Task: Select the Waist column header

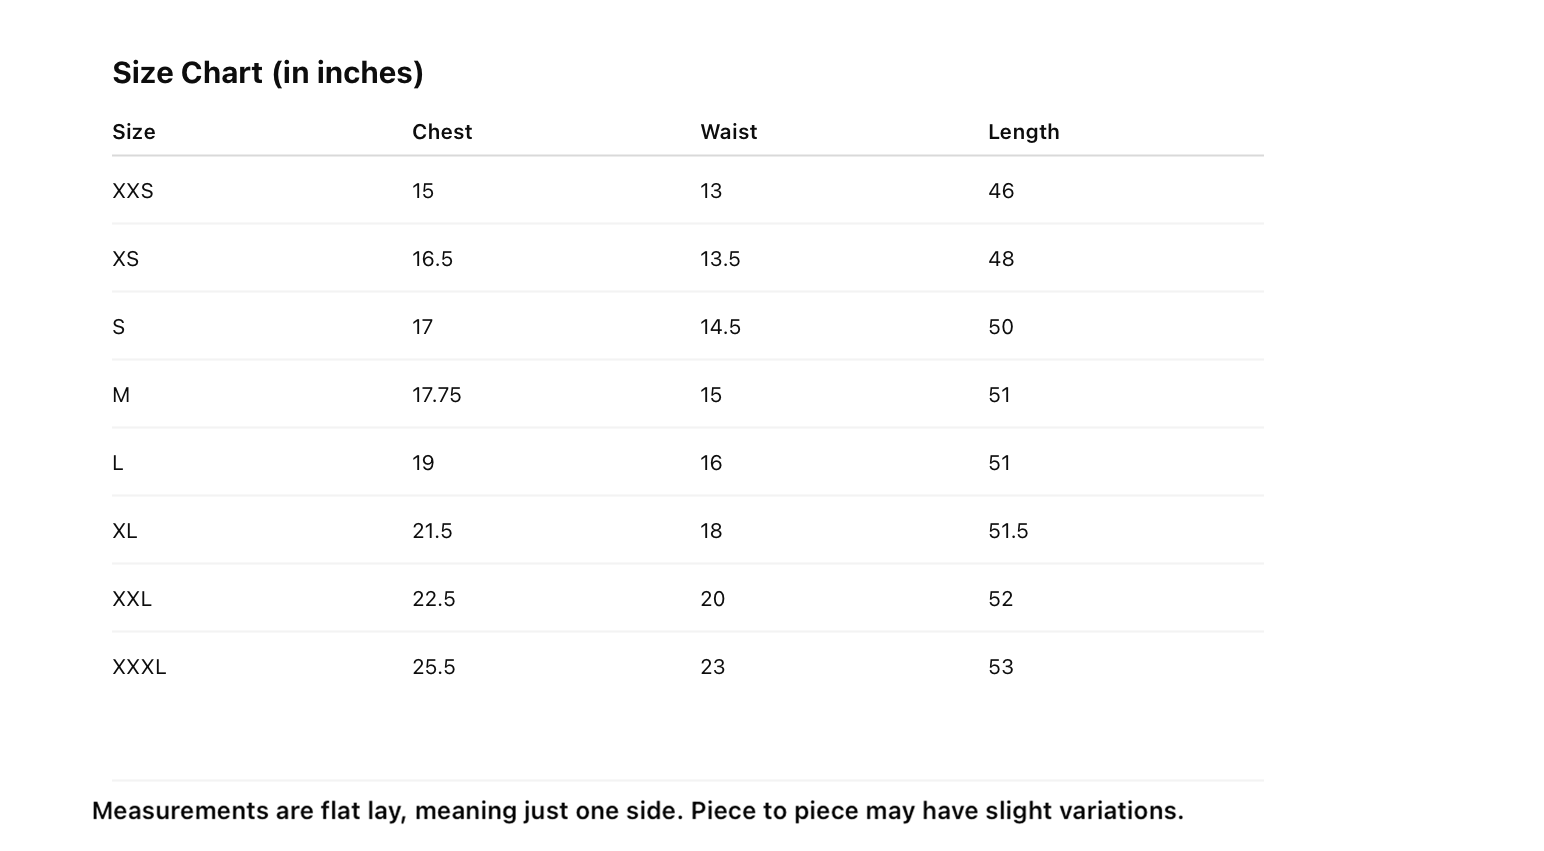Action: tap(729, 132)
